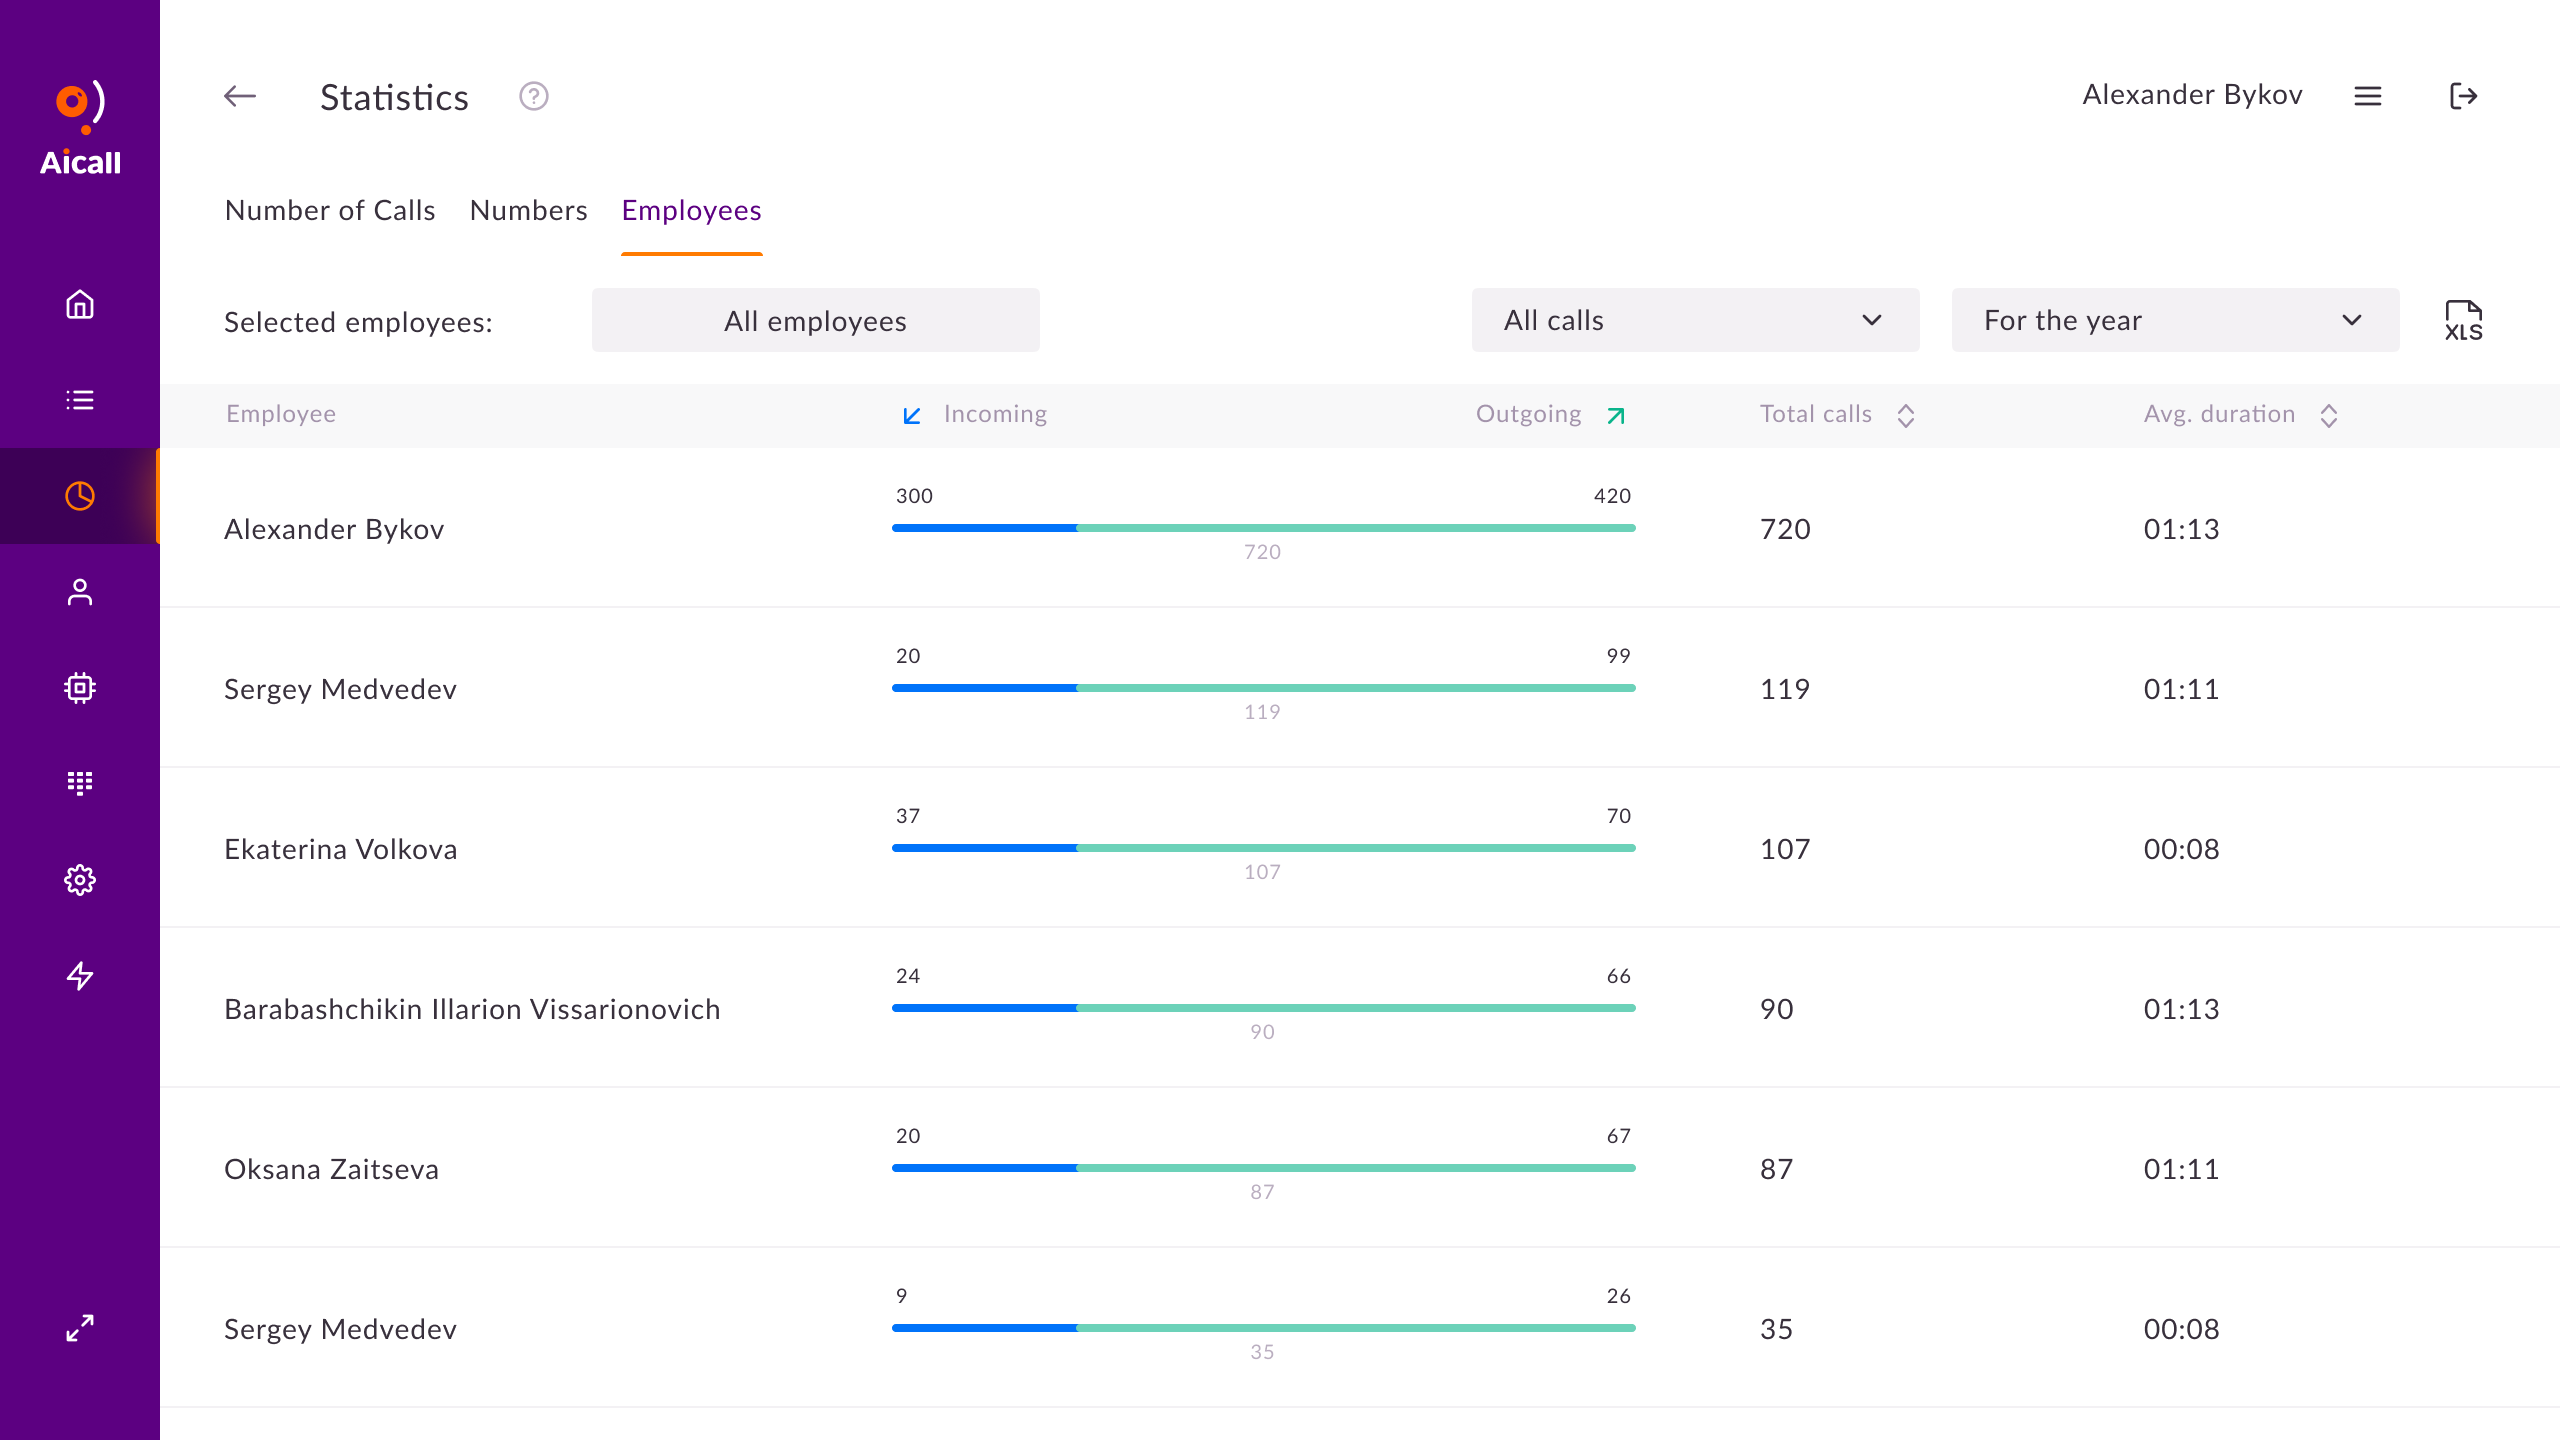Open the help question mark icon
2560x1440 pixels.
534,96
